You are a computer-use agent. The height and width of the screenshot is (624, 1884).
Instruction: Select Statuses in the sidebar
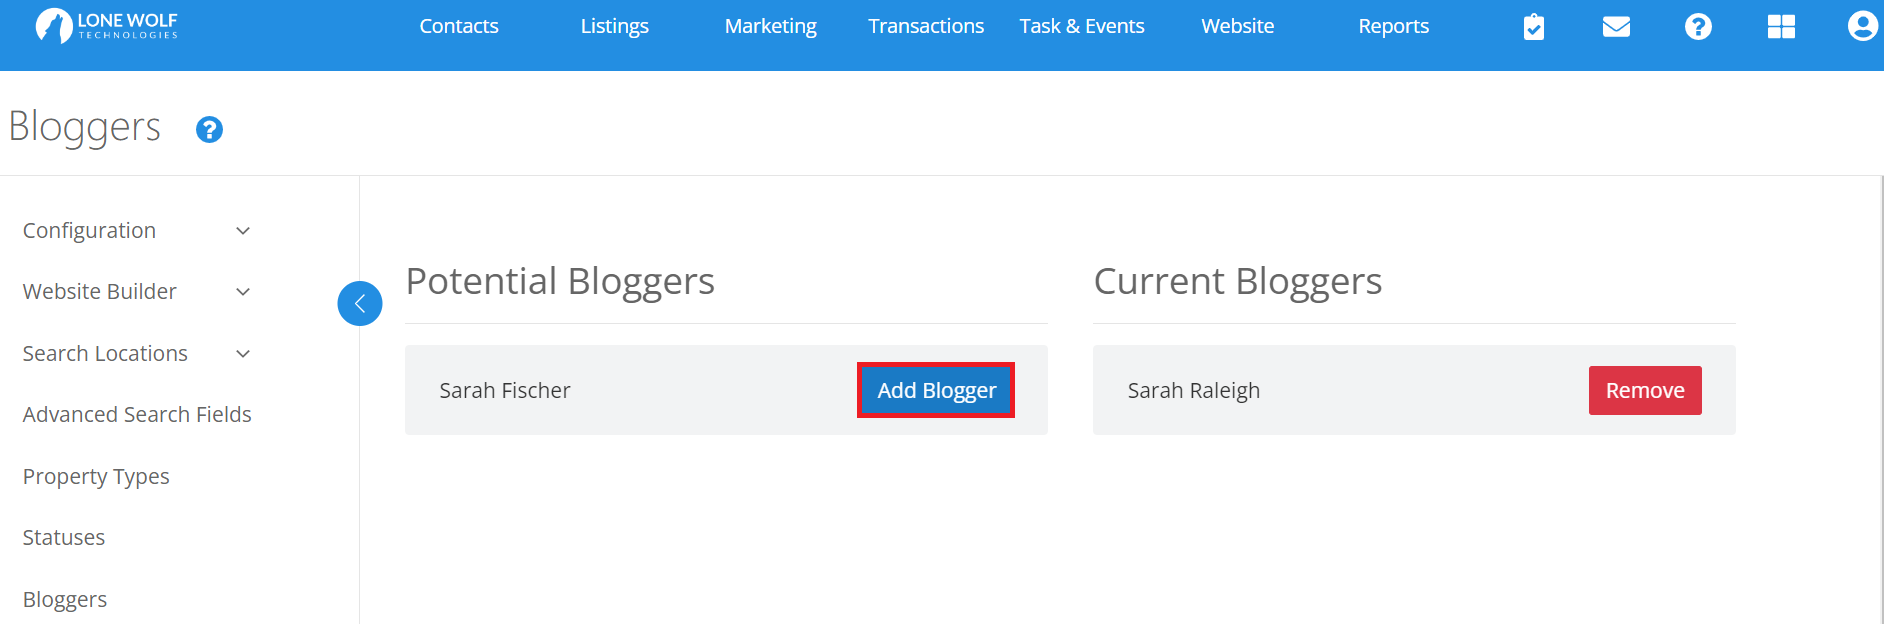click(x=63, y=537)
